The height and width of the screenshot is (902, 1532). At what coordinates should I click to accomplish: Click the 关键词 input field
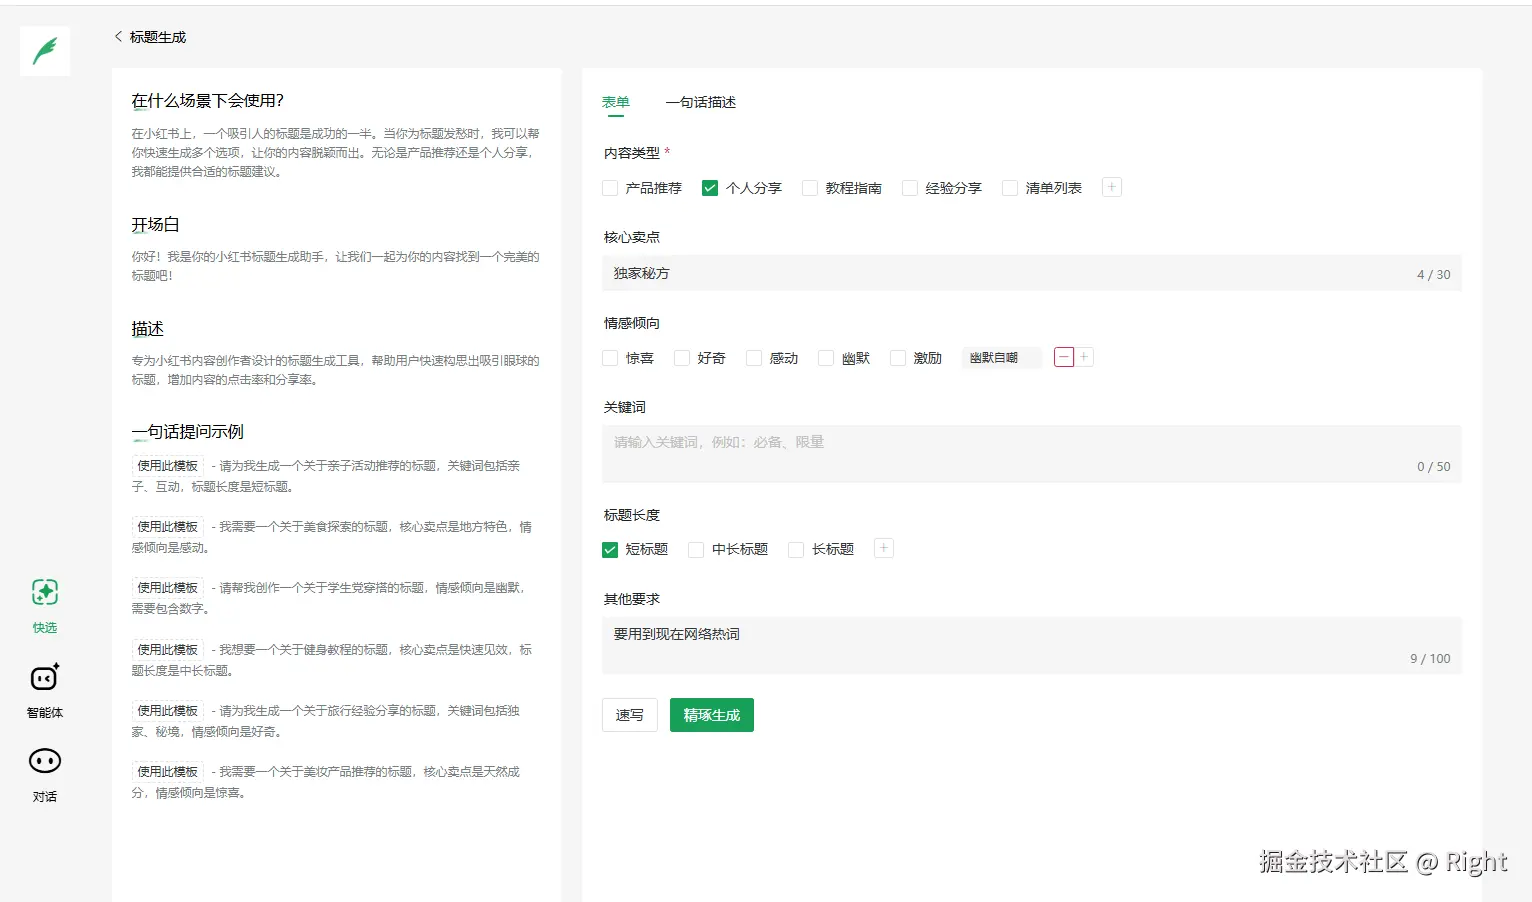tap(1031, 454)
